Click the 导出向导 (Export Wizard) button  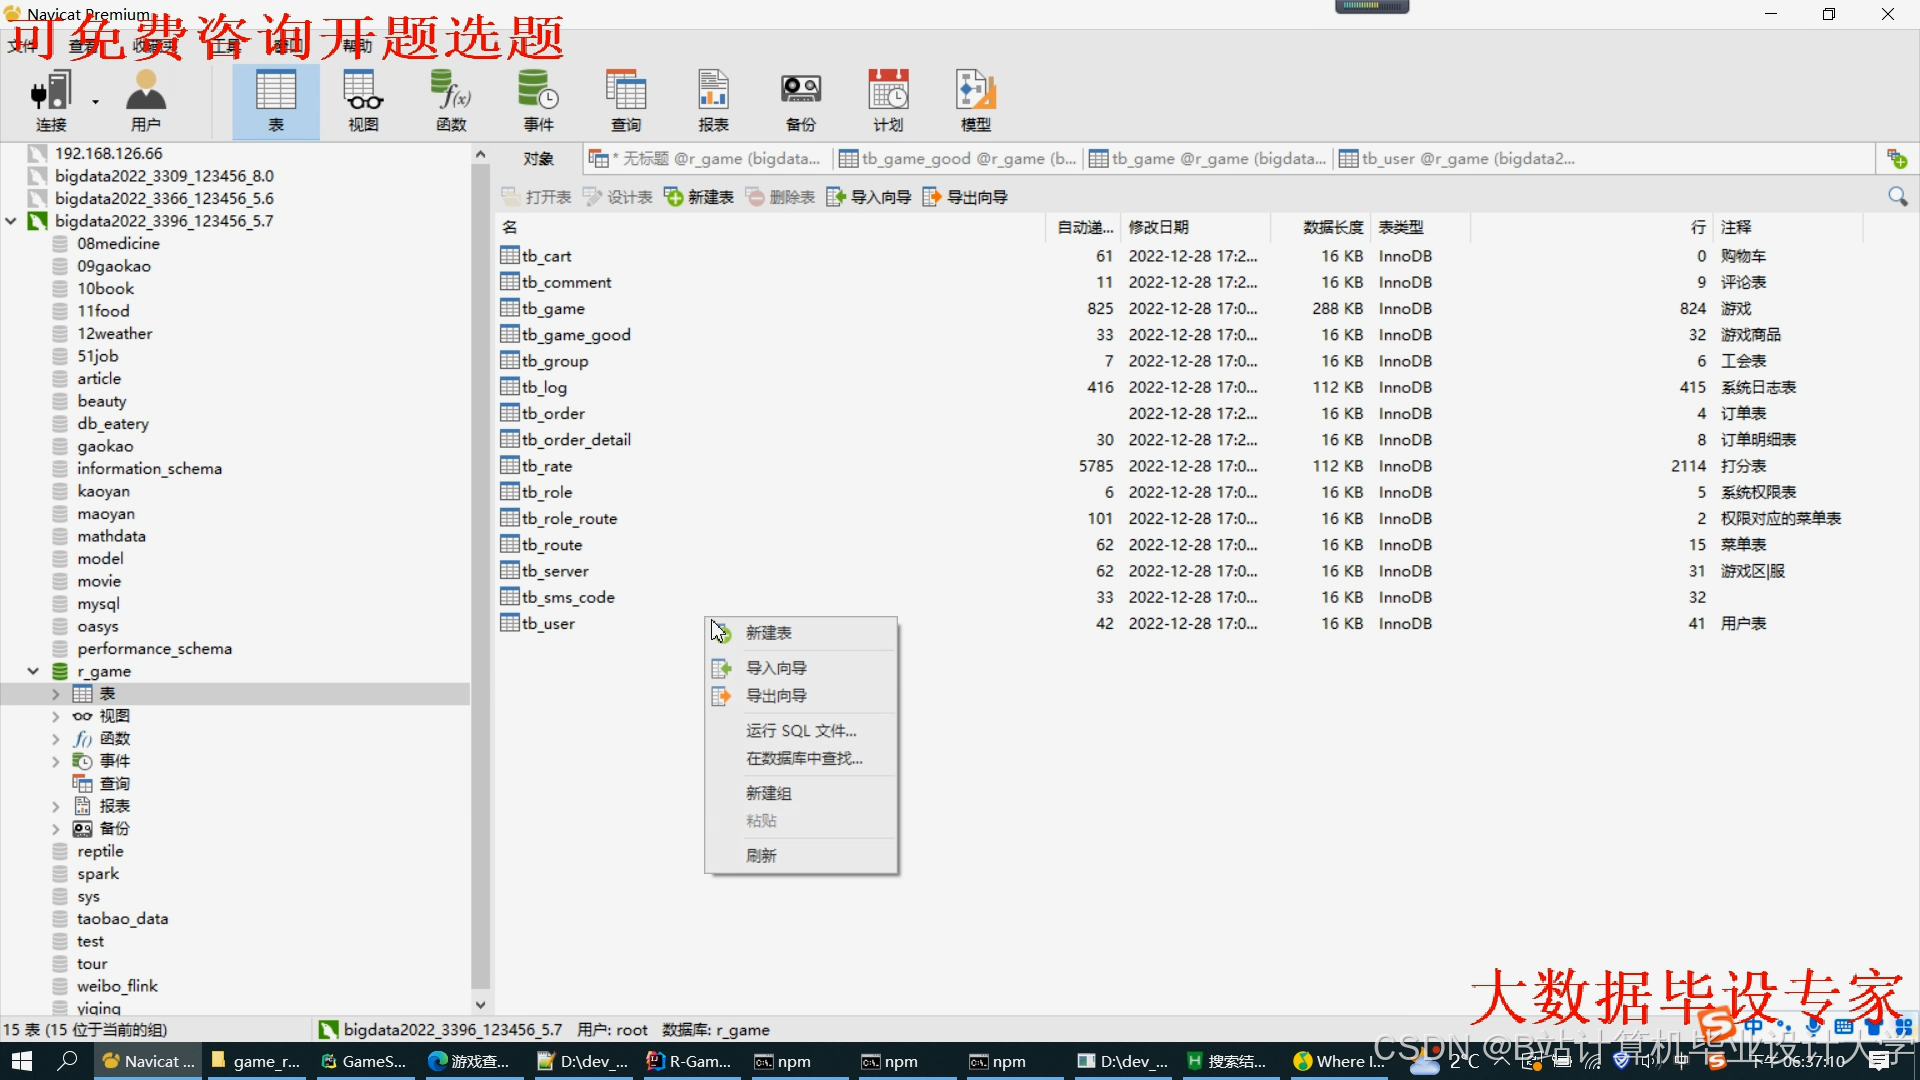click(x=965, y=197)
